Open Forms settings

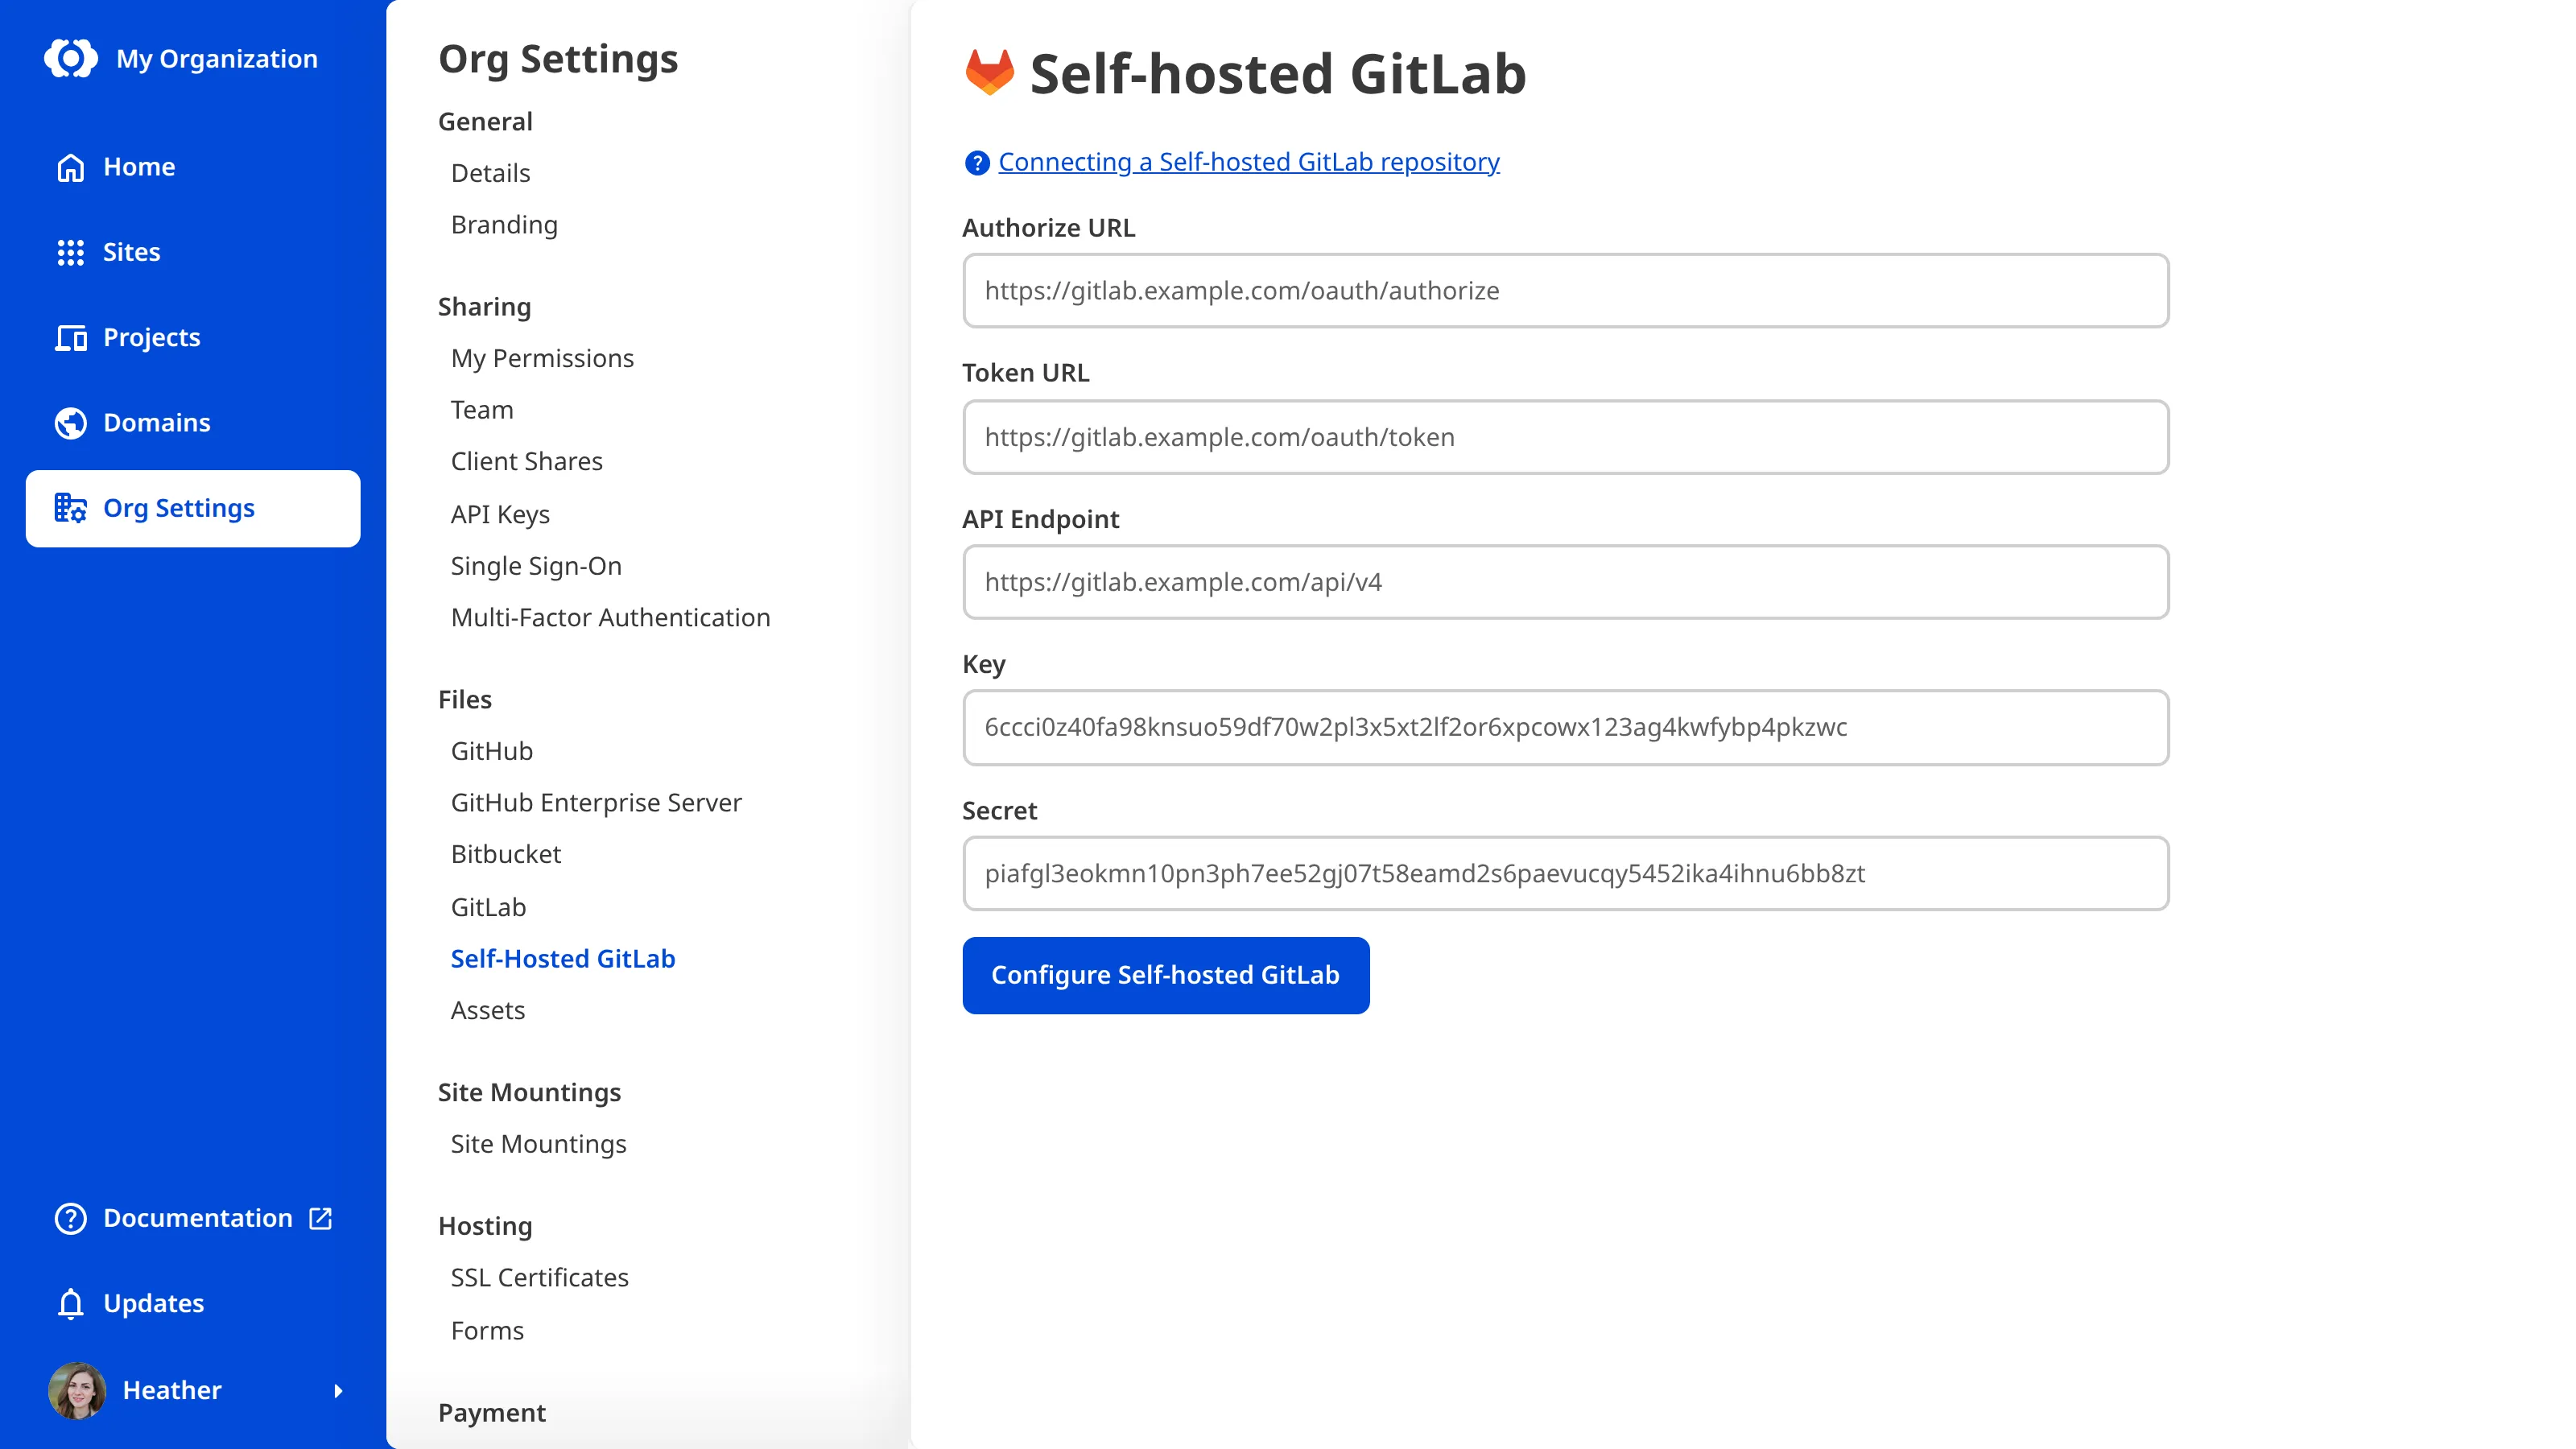tap(487, 1331)
